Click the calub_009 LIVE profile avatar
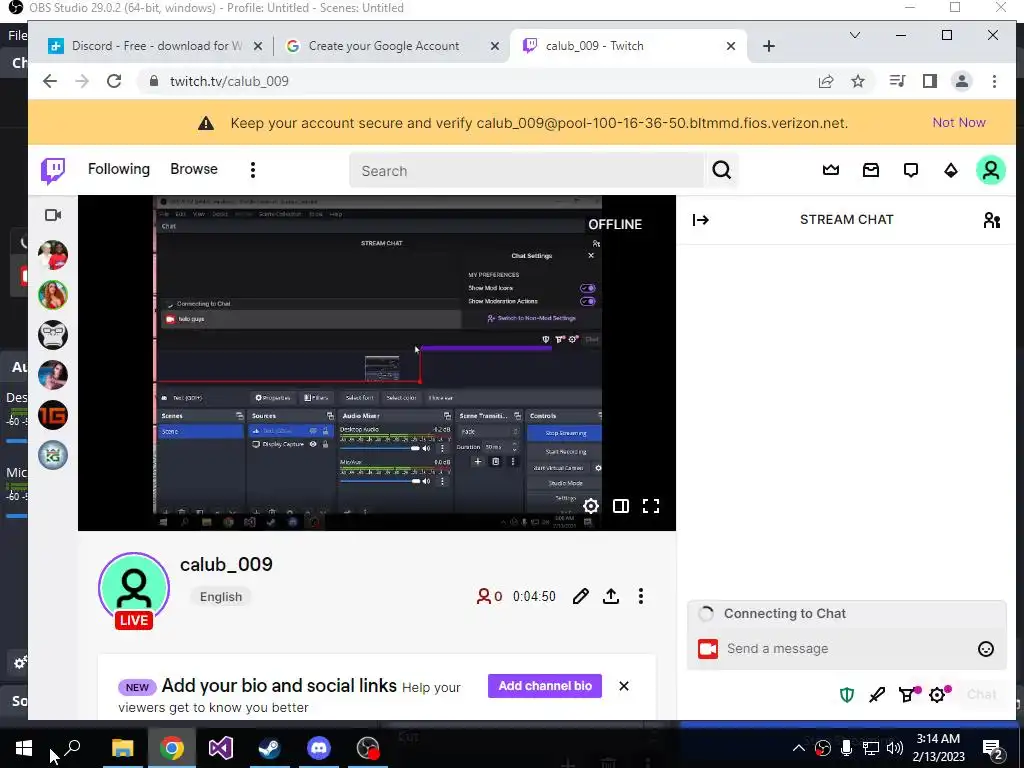Viewport: 1024px width, 768px height. pyautogui.click(x=134, y=590)
